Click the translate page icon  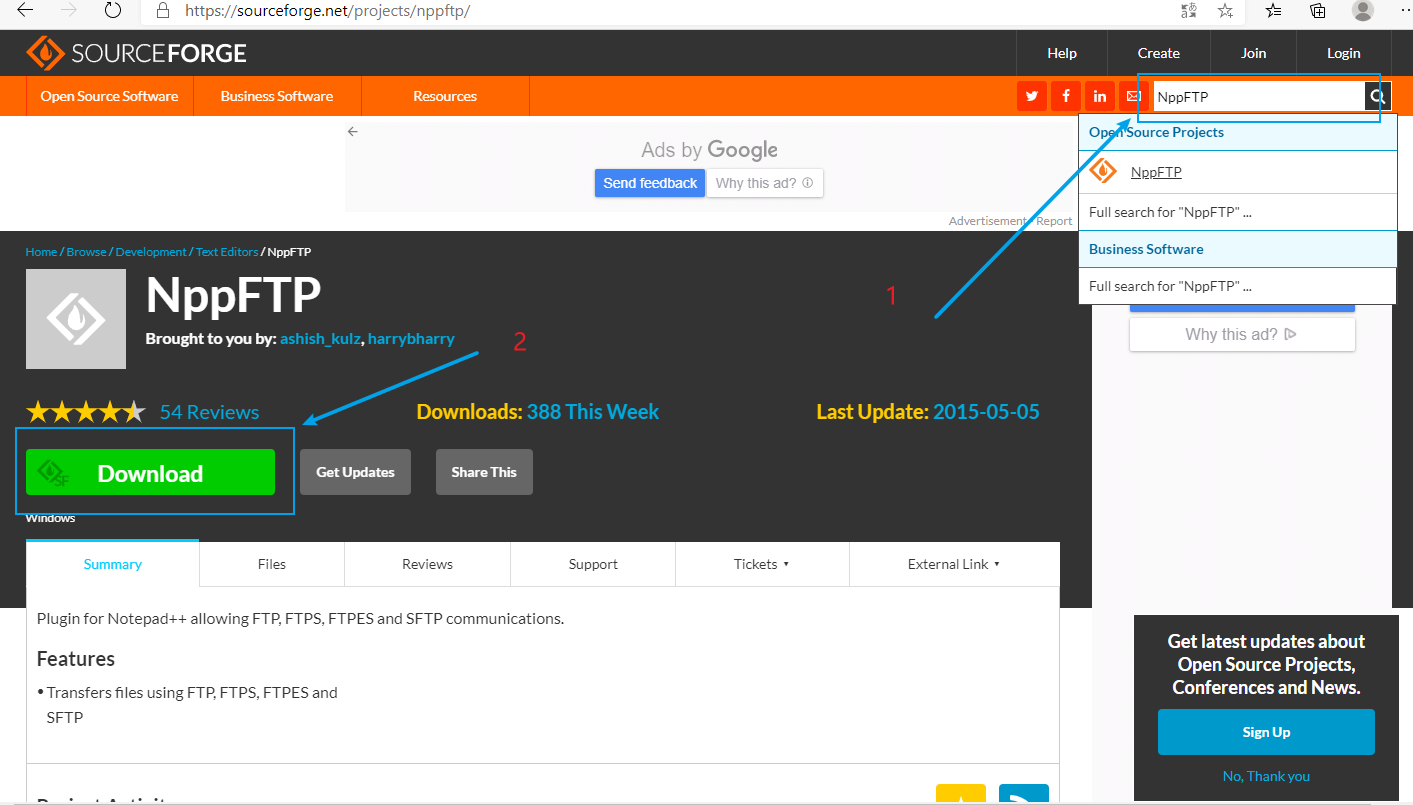[x=1189, y=11]
